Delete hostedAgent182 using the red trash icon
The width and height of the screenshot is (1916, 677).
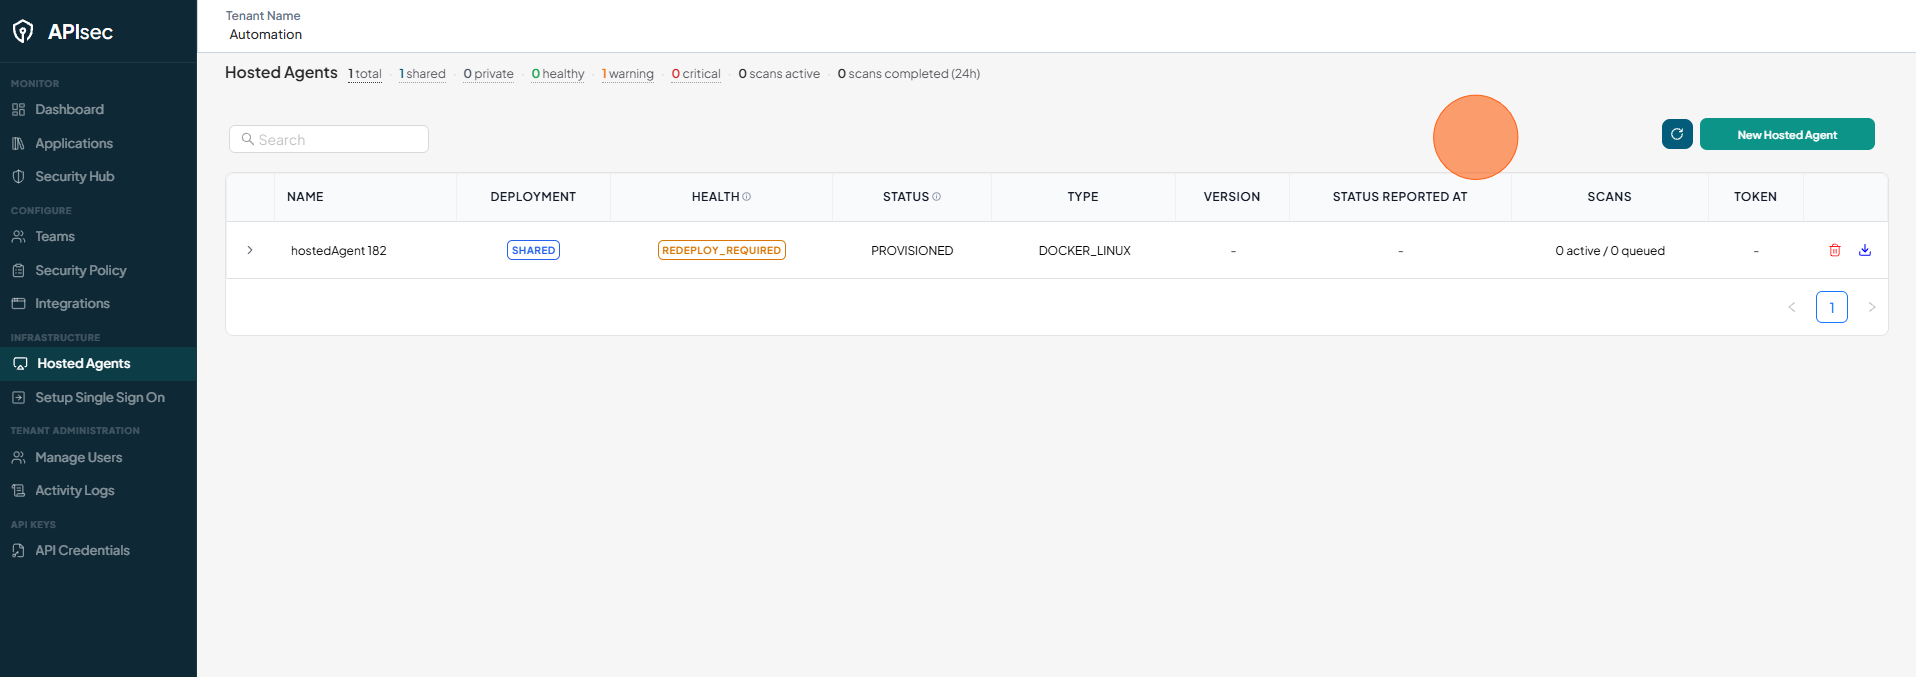(x=1835, y=250)
